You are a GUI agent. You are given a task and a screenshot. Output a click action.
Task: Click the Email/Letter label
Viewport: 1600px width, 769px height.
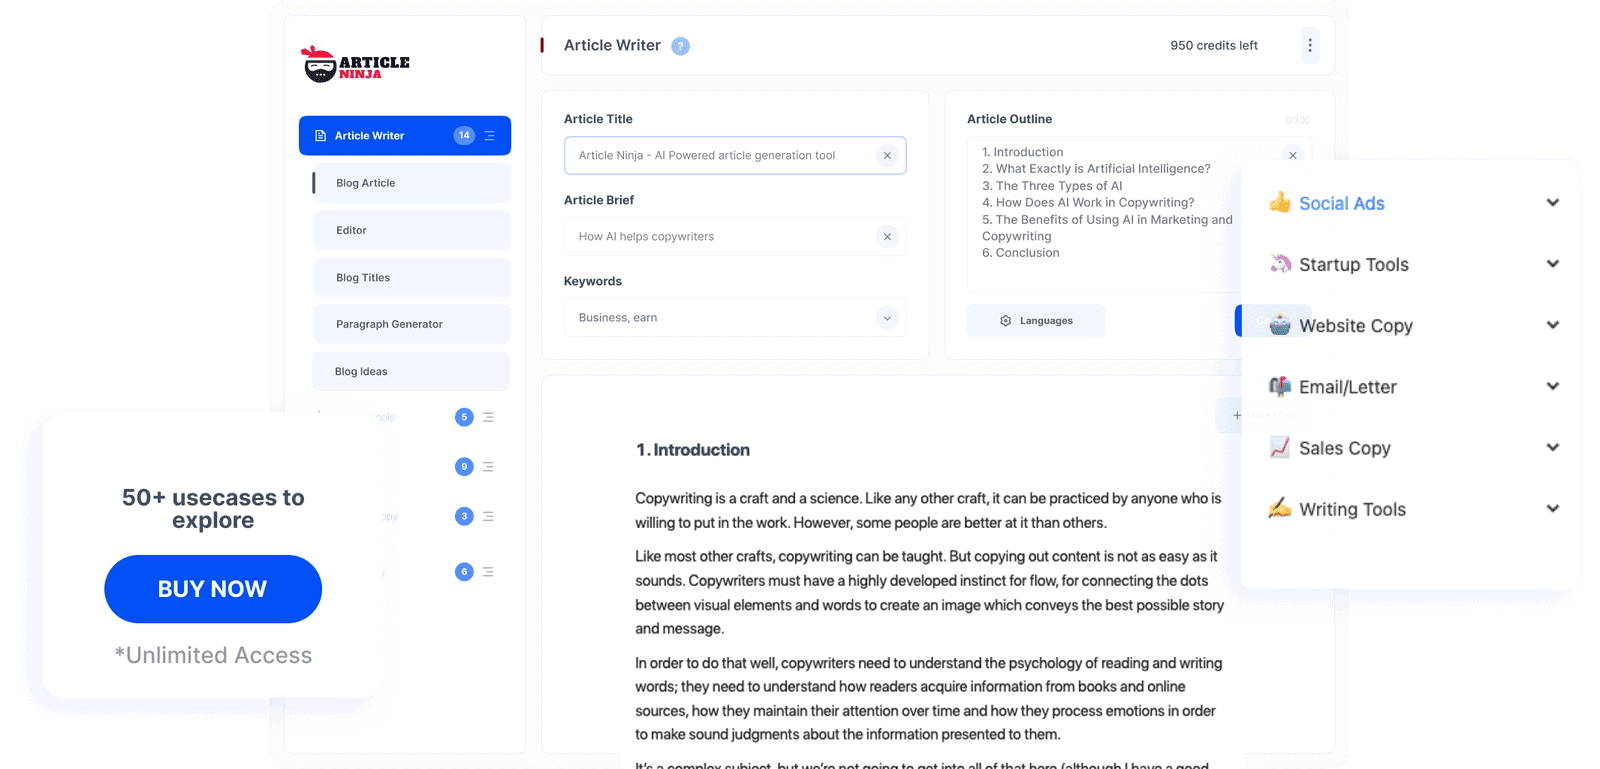pyautogui.click(x=1348, y=387)
